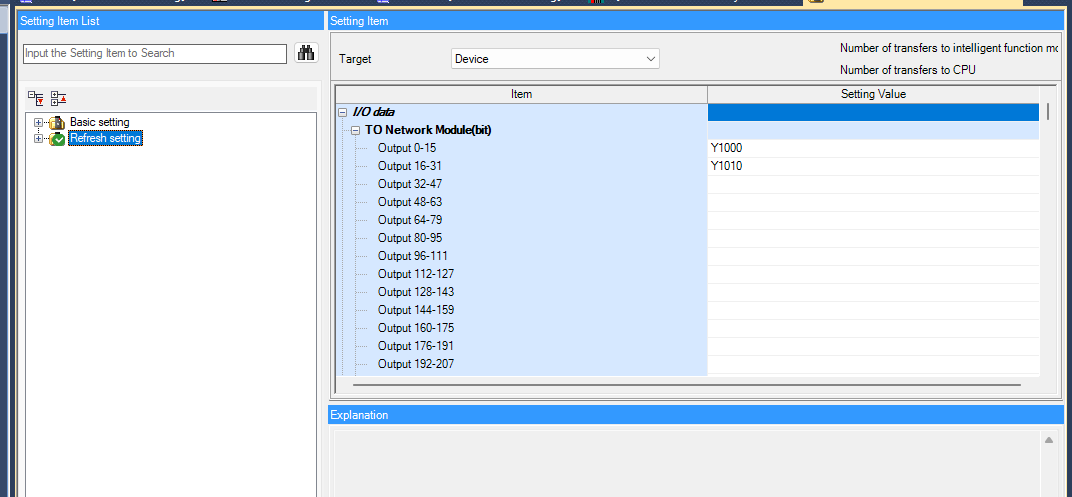1072x497 pixels.
Task: Collapse TO Network Module(bit) group
Action: 355,131
